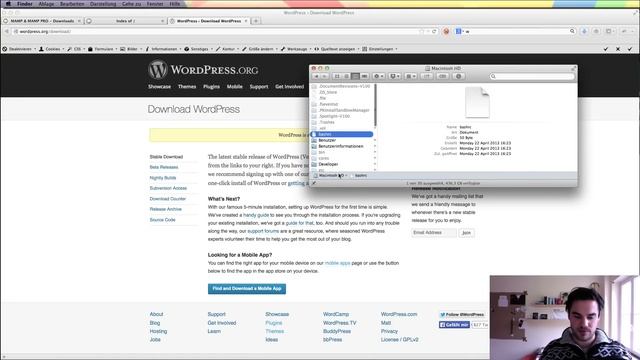Image resolution: width=640 pixels, height=360 pixels.
Task: Open the Informationen developer toolbar menu
Action: click(163, 49)
